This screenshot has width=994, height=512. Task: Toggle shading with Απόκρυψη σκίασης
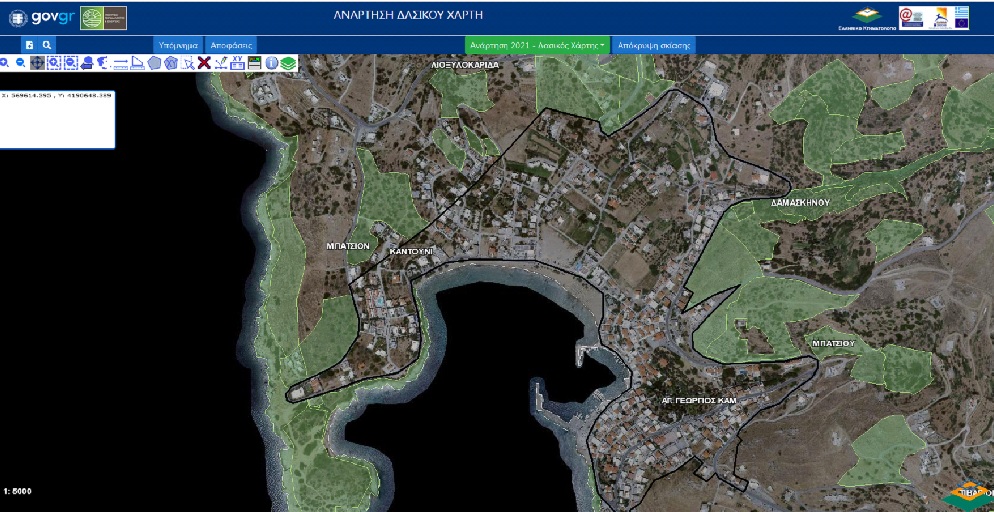click(653, 45)
